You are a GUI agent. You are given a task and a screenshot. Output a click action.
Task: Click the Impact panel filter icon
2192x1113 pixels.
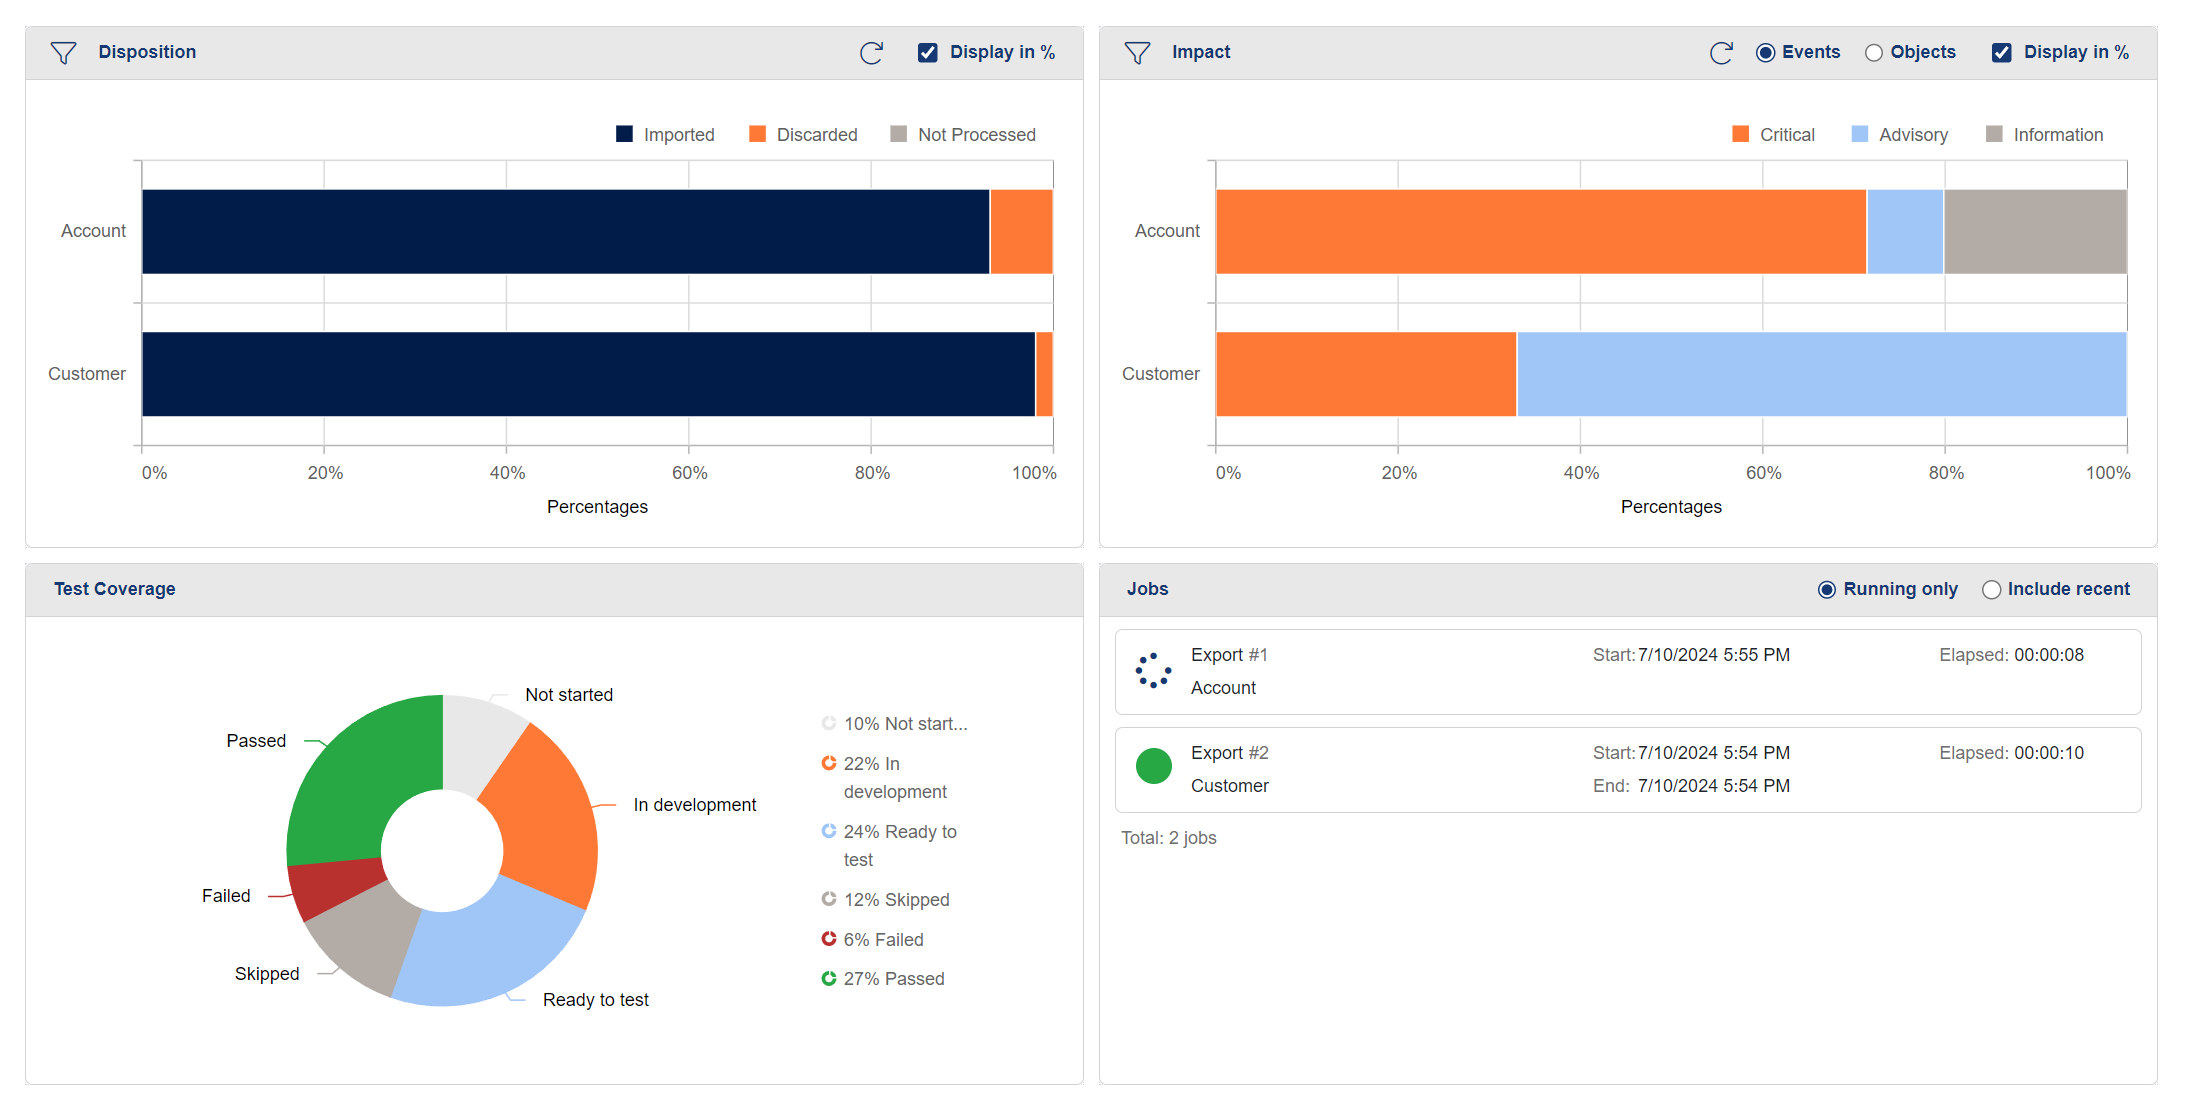pos(1137,53)
